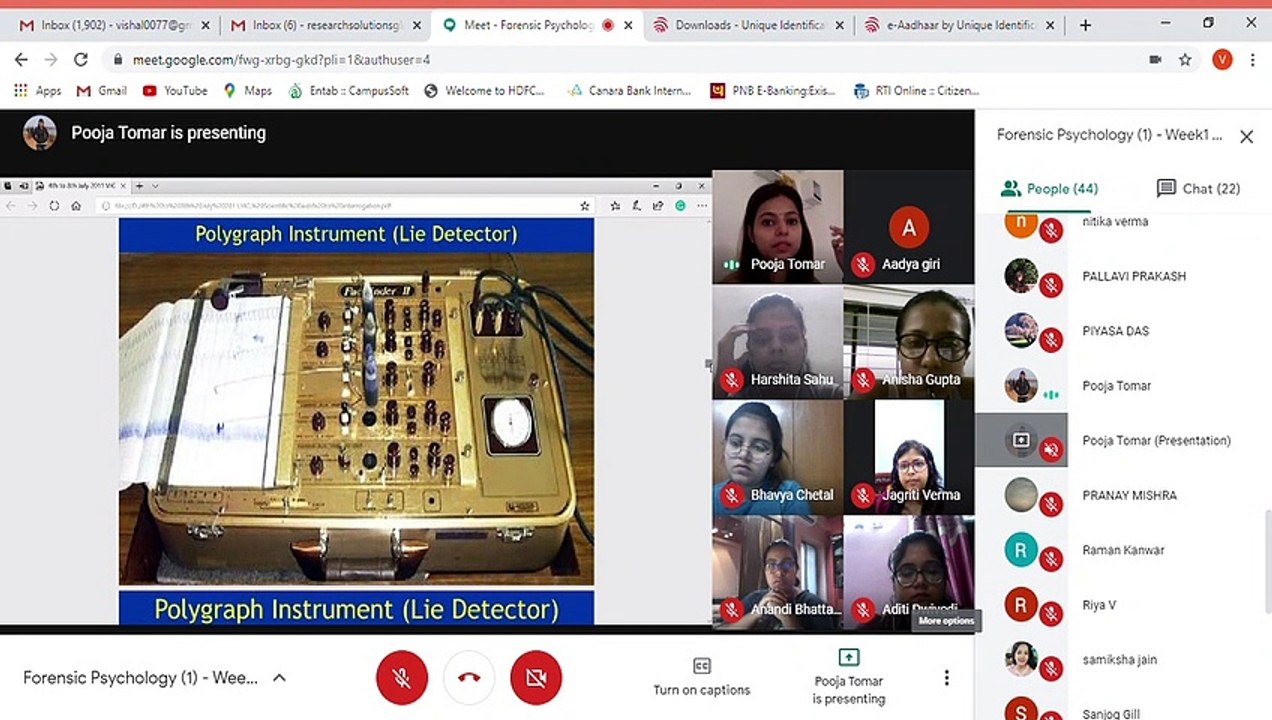
Task: Open Entab :: CampusSoft bookmark
Action: tap(348, 91)
